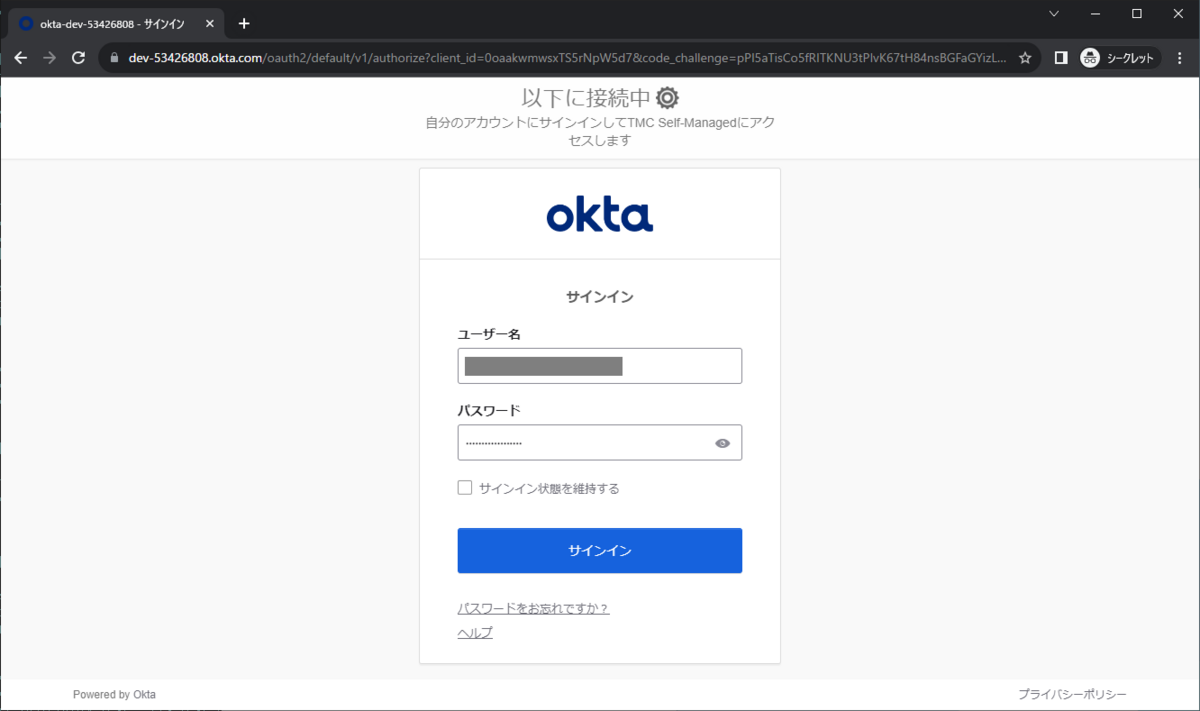The width and height of the screenshot is (1200, 711).
Task: Open パスワードをお忘れですか？ link
Action: point(533,608)
